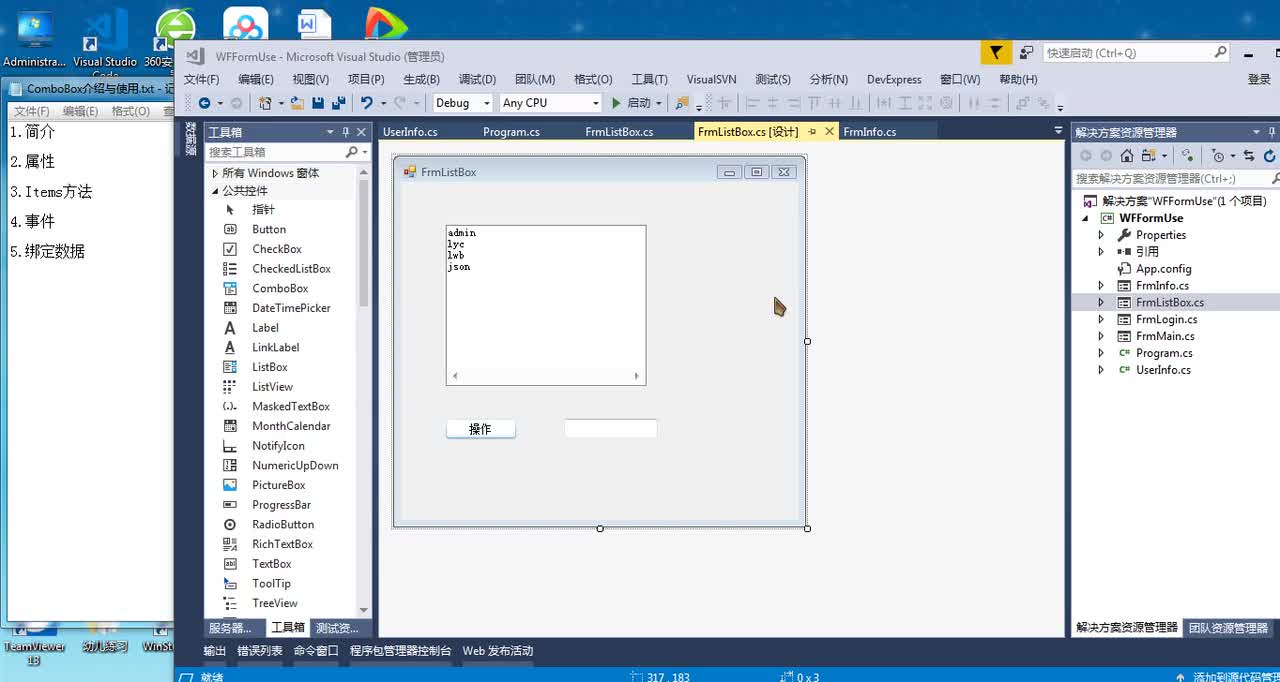Switch to the UserInfo.cs tab
1280x682 pixels.
point(410,132)
